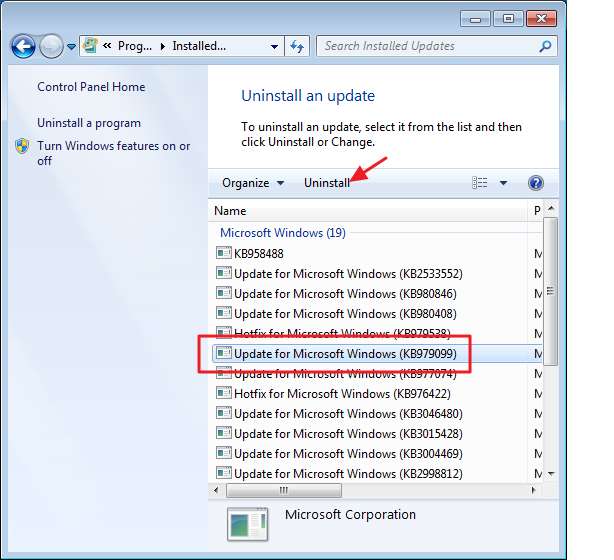Image resolution: width=614 pixels, height=560 pixels.
Task: Select the KB958488 update row
Action: point(376,253)
